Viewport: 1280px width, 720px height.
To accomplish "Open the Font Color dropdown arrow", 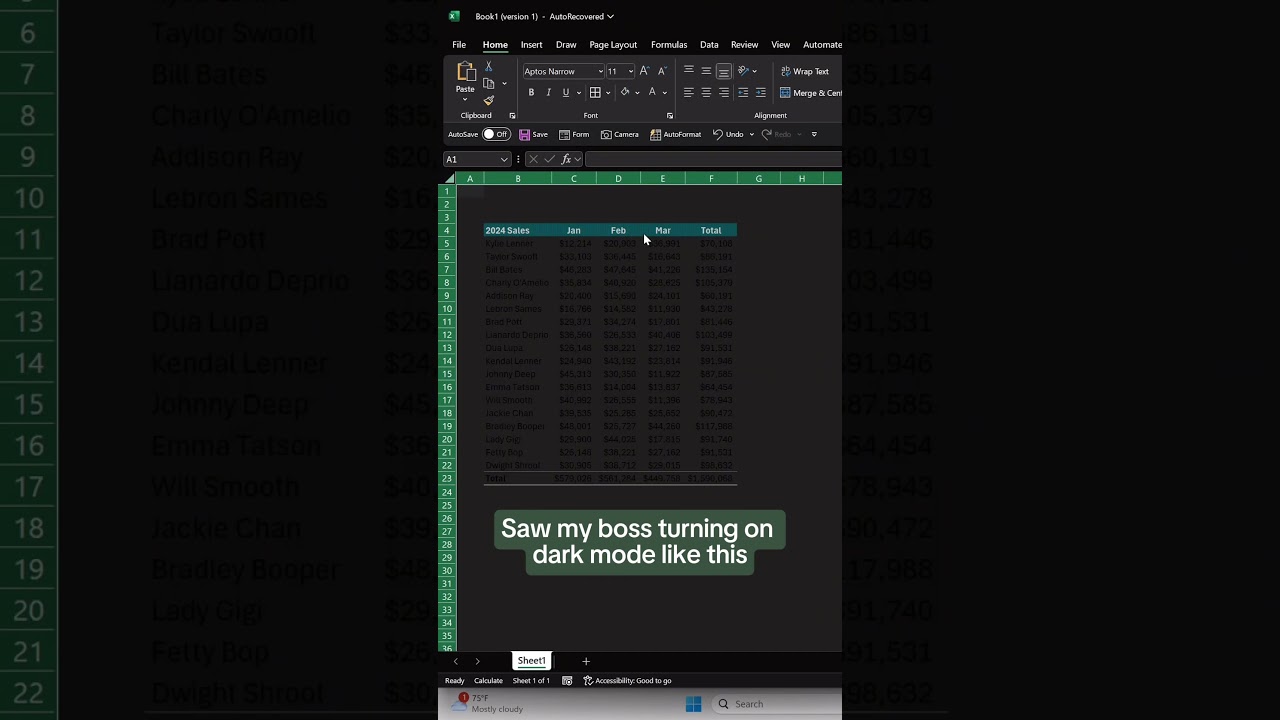I will (664, 92).
